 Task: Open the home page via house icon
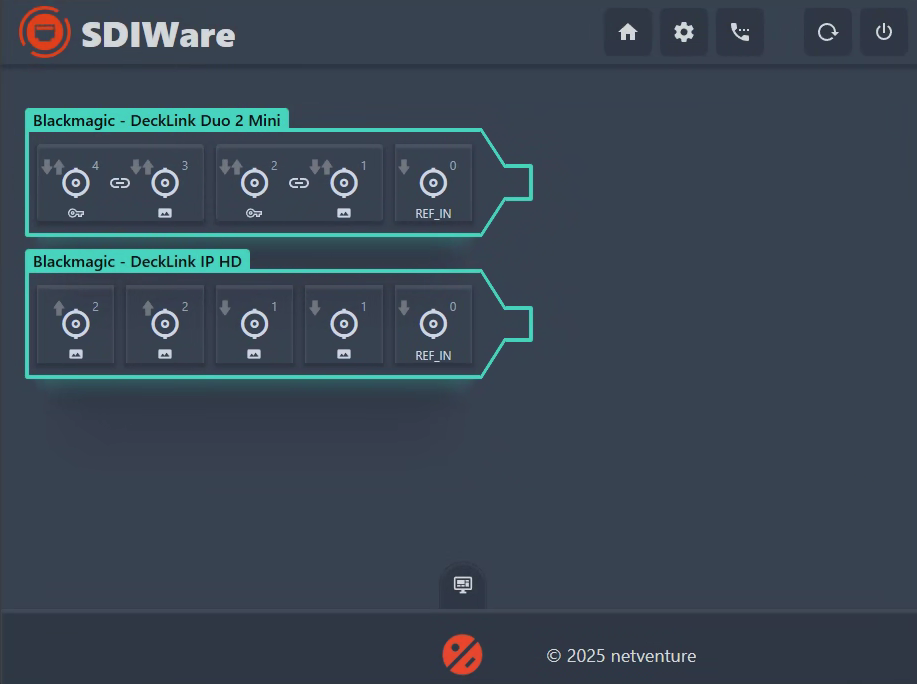627,32
